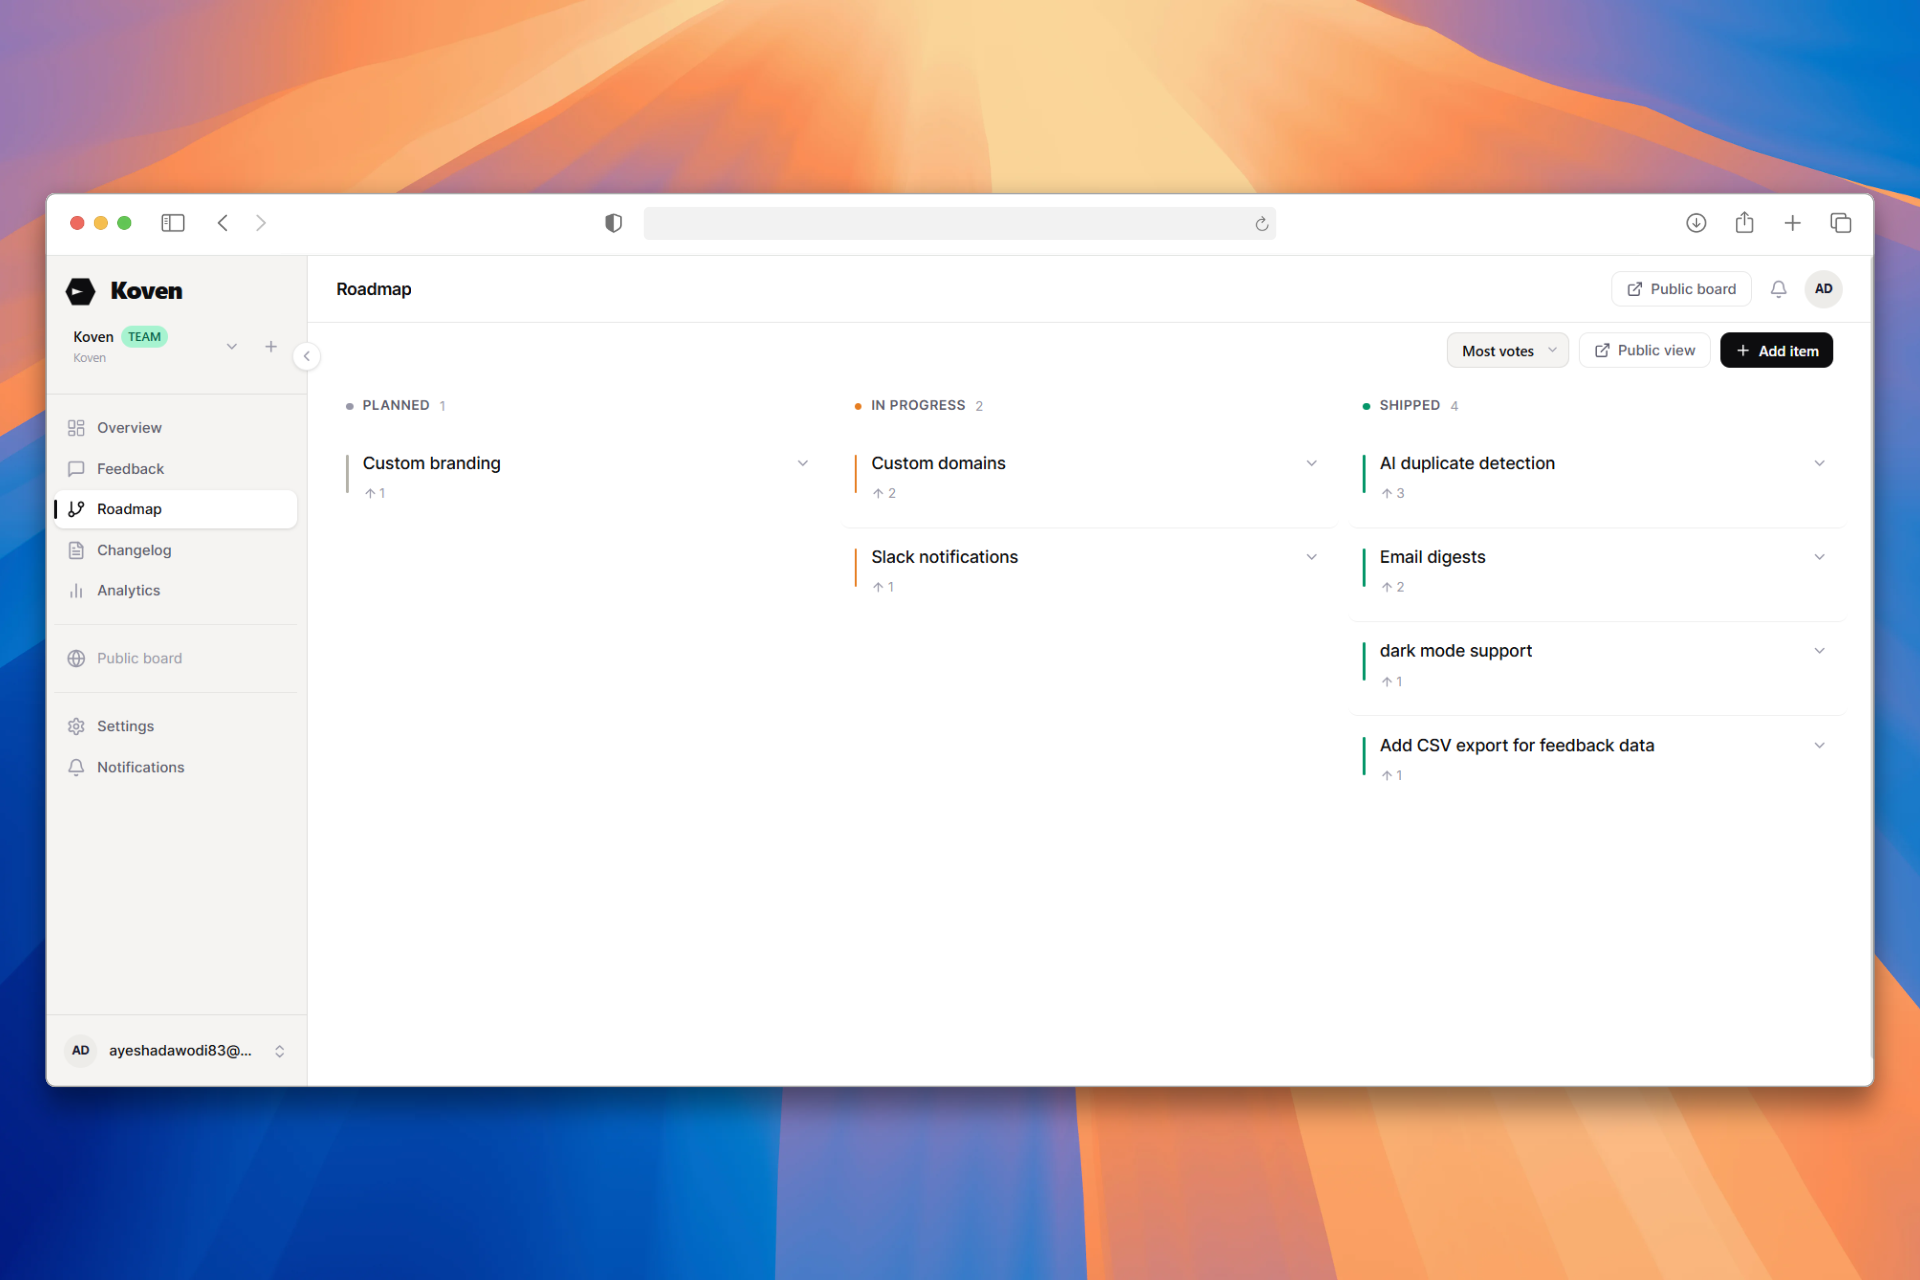This screenshot has width=1920, height=1280.
Task: Open the browser downloads icon
Action: (1696, 223)
